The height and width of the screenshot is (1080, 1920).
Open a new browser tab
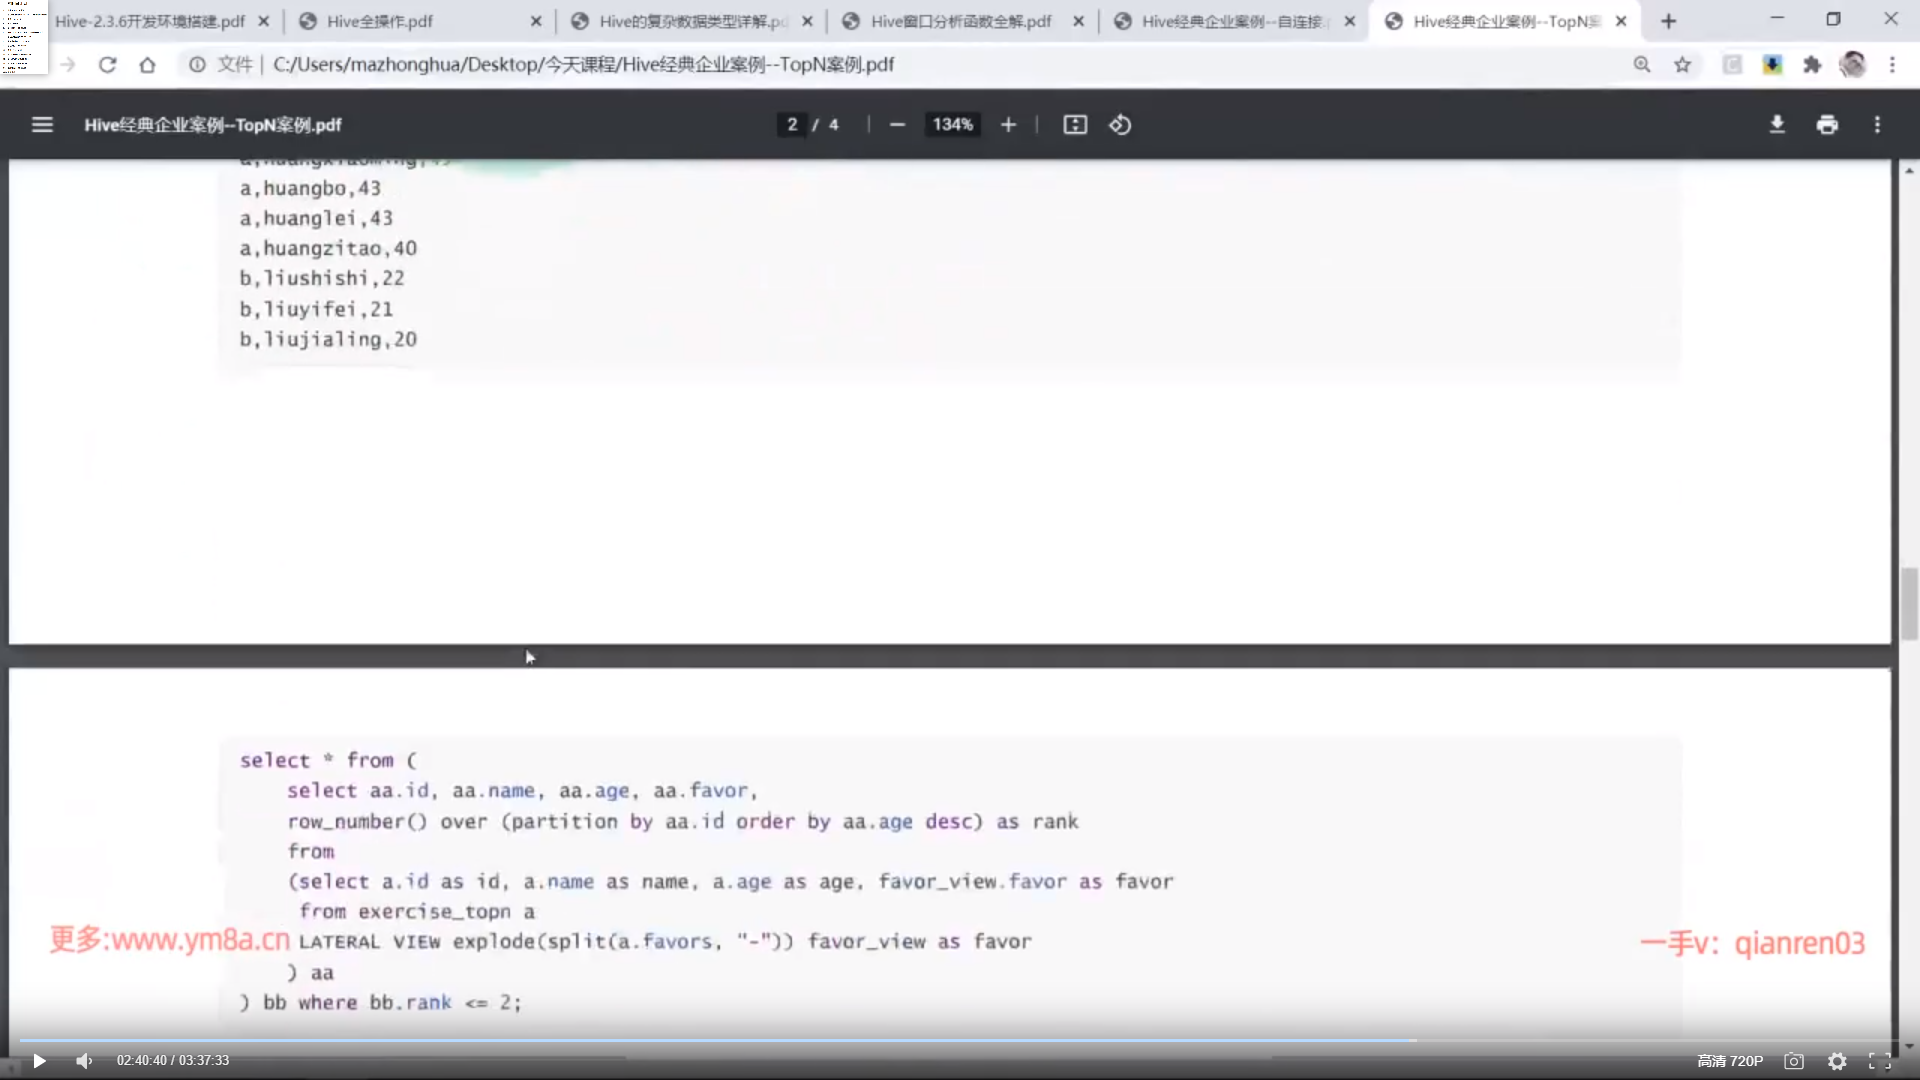point(1668,21)
